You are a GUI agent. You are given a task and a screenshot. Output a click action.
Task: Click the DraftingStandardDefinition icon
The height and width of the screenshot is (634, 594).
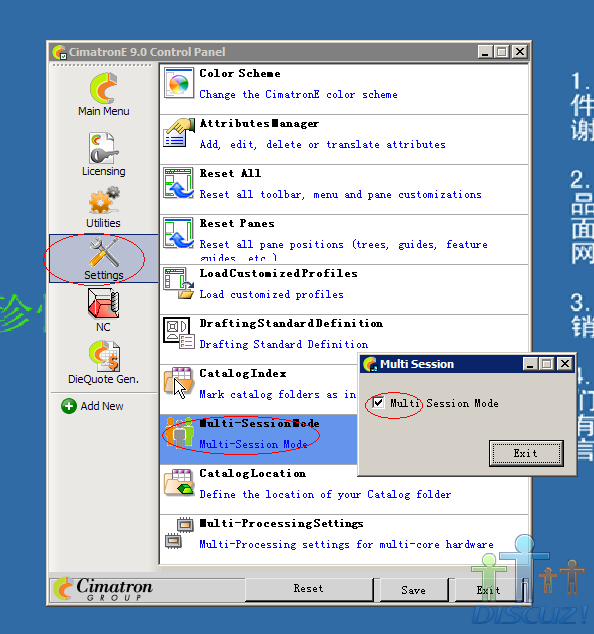tap(178, 333)
